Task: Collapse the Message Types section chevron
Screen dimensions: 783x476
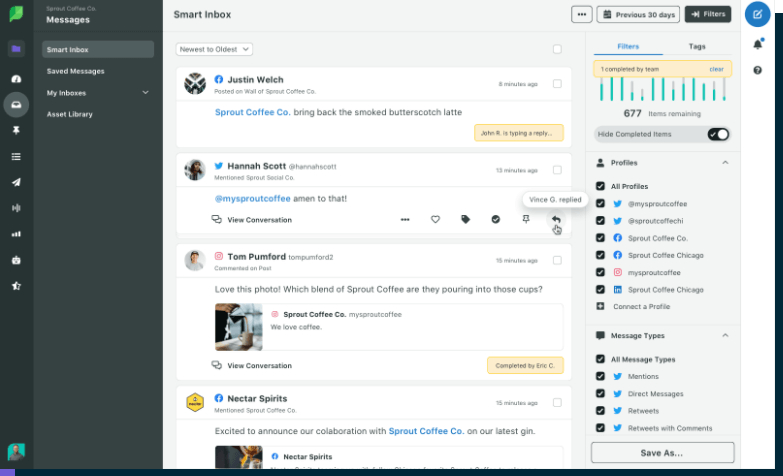Action: coord(725,336)
